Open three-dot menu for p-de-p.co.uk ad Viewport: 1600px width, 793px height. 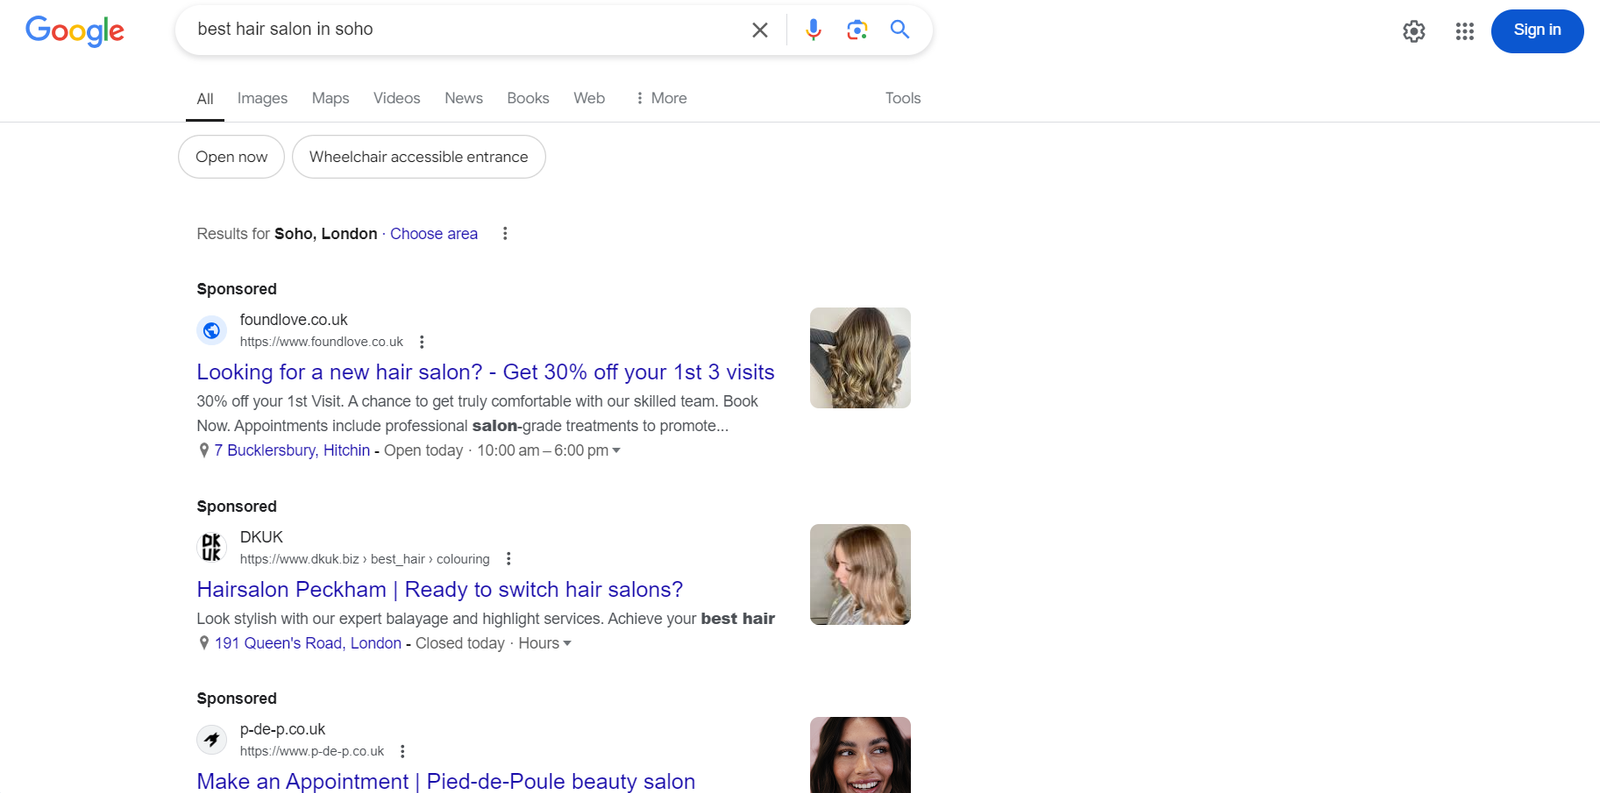tap(402, 751)
